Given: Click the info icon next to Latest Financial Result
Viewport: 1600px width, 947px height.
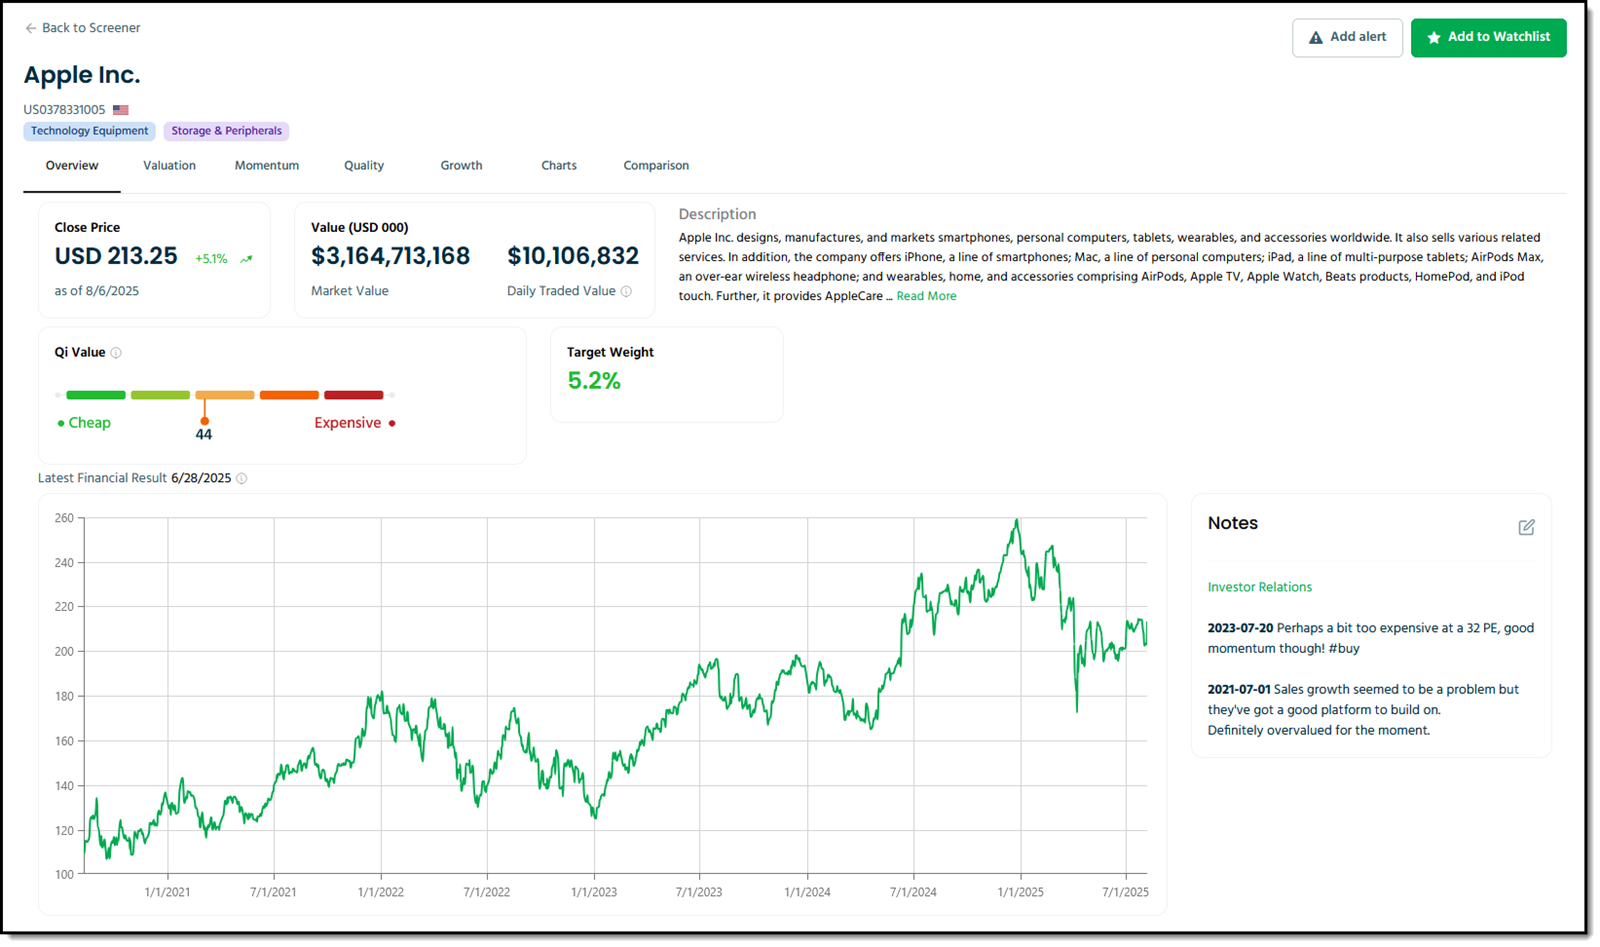Looking at the screenshot, I should click(242, 479).
